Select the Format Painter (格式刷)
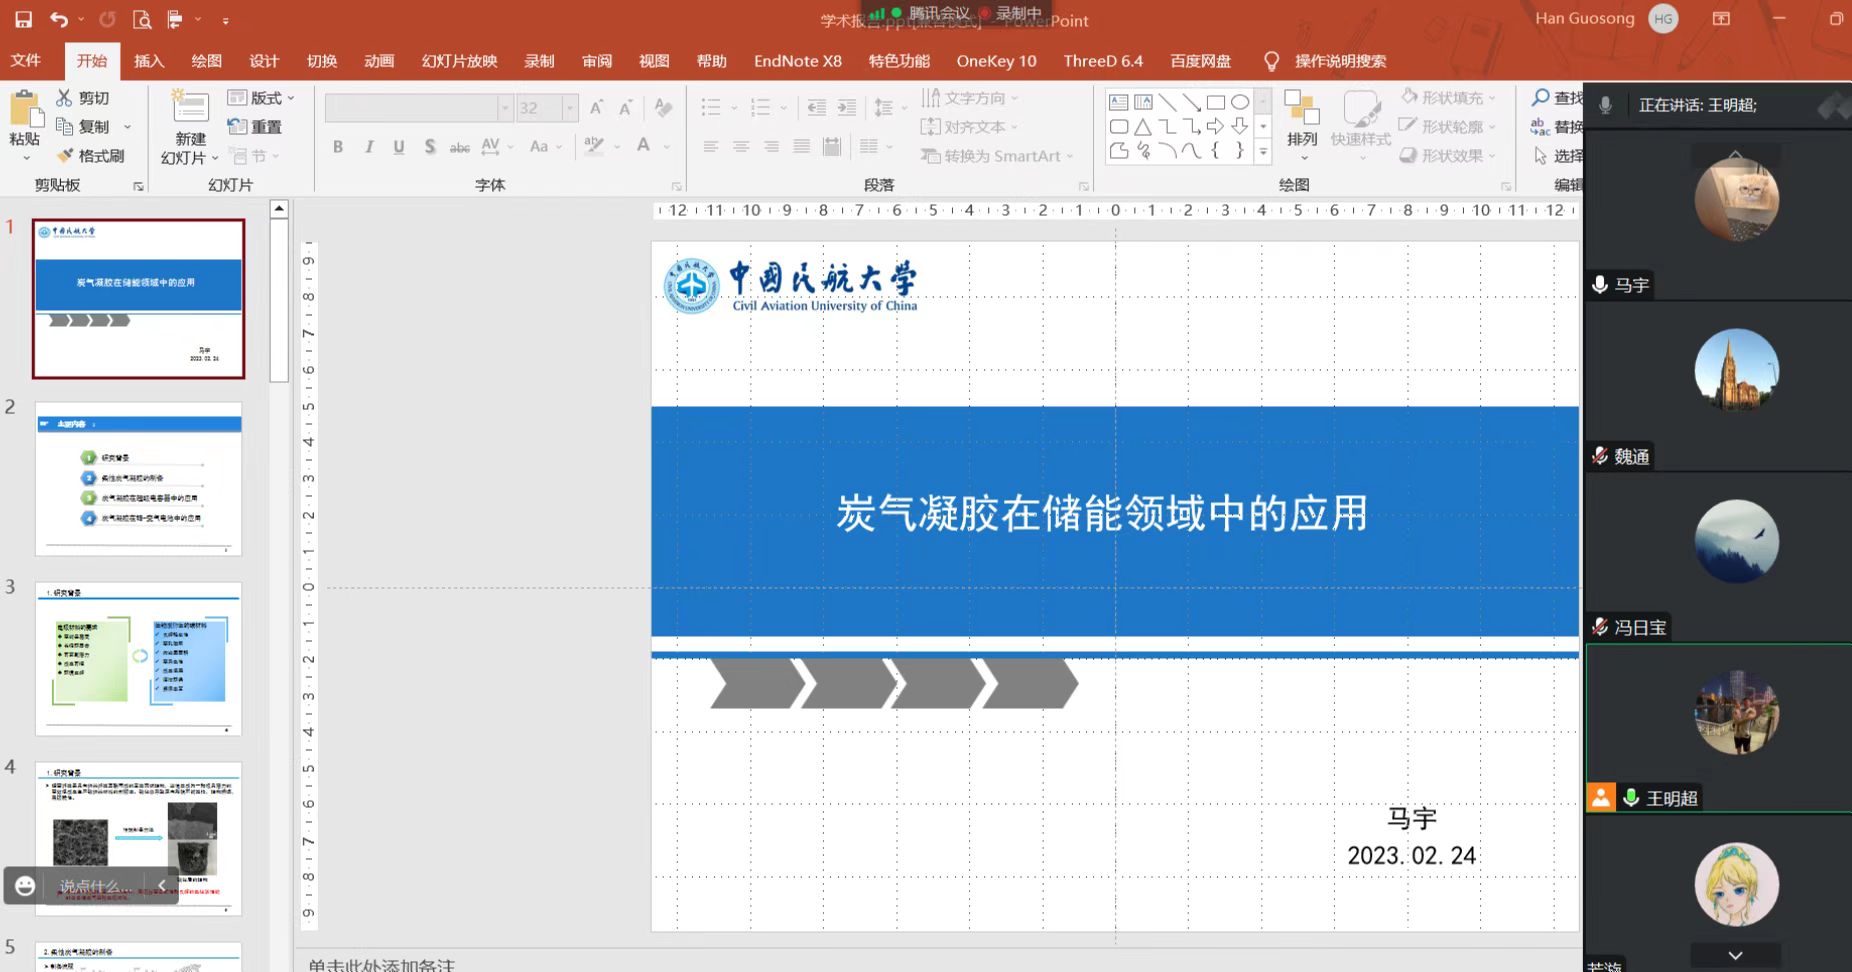 [90, 156]
